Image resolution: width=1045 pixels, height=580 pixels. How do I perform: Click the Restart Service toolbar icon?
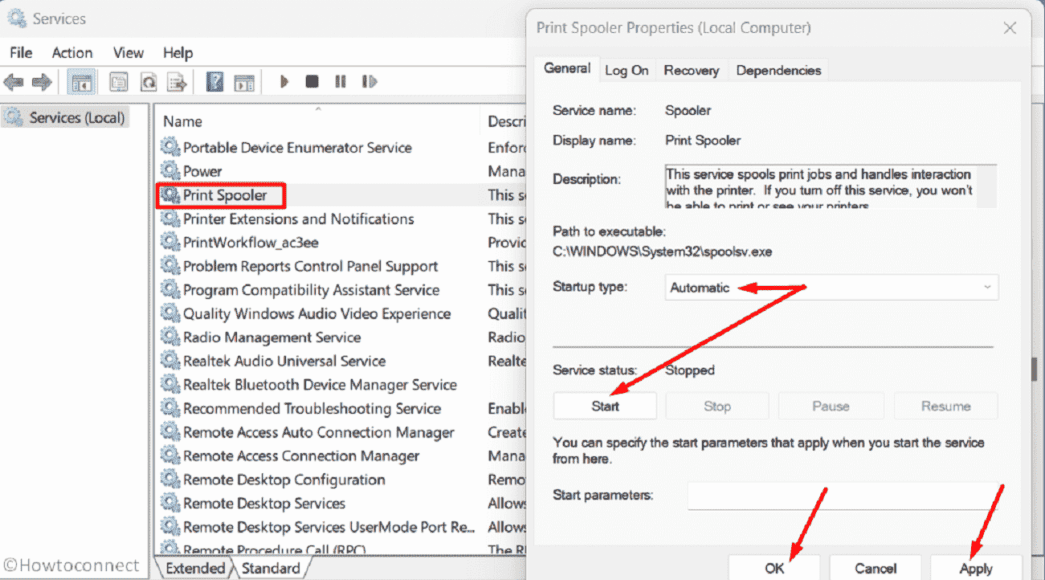point(369,81)
